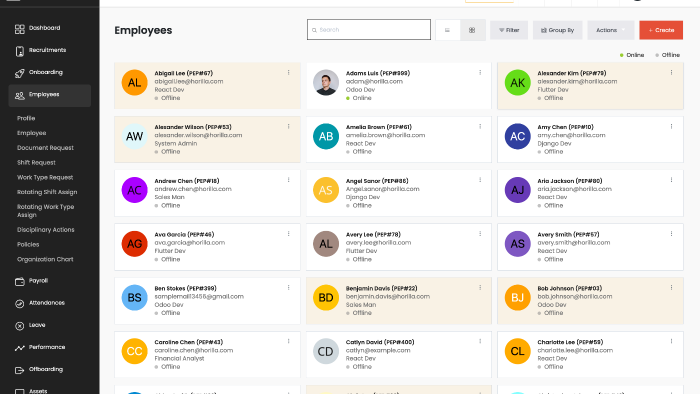Open three-dot menu on Amy Chen card

pyautogui.click(x=671, y=126)
